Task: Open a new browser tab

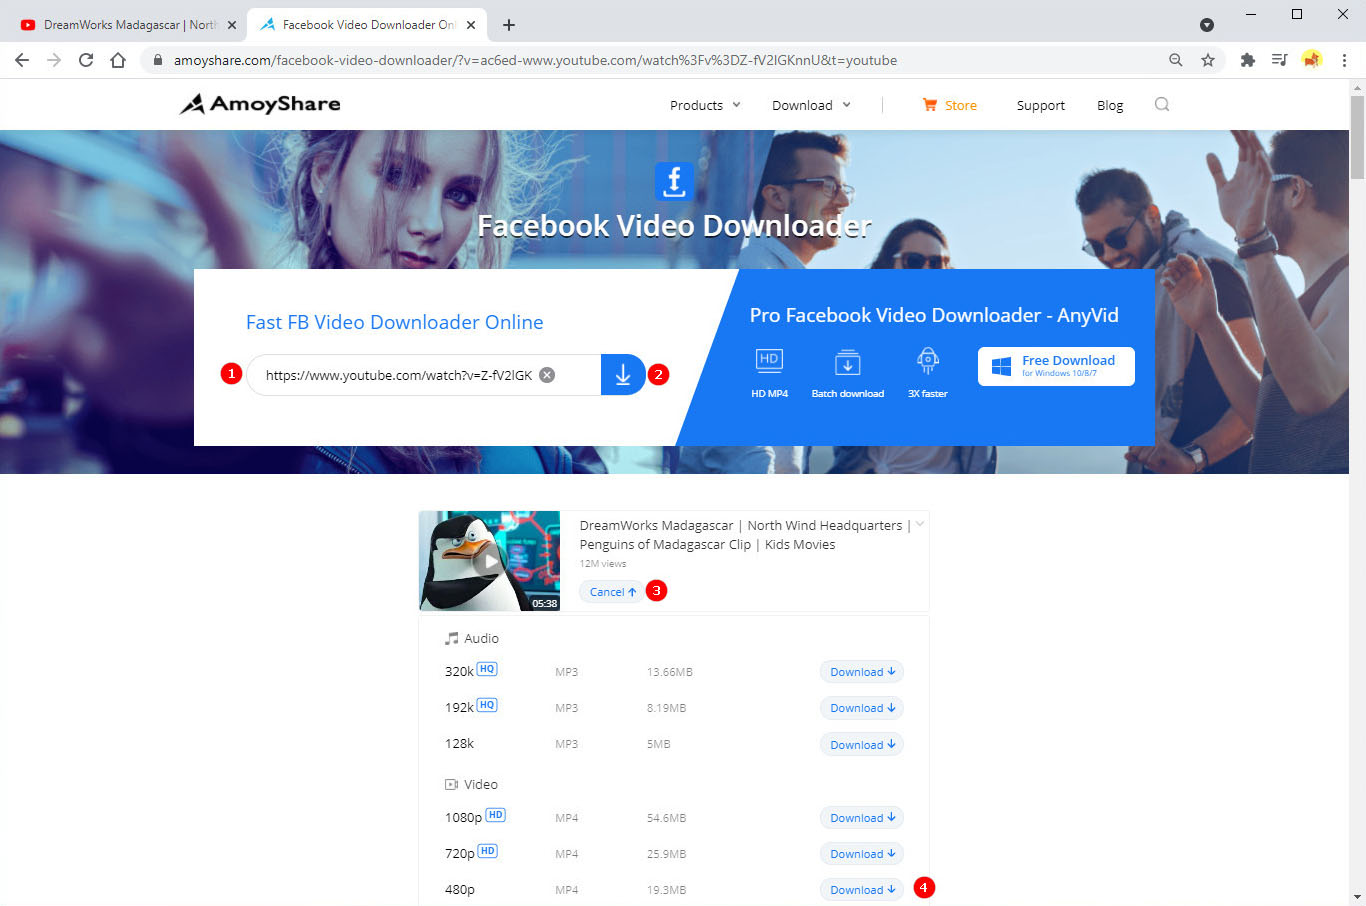Action: pyautogui.click(x=509, y=24)
